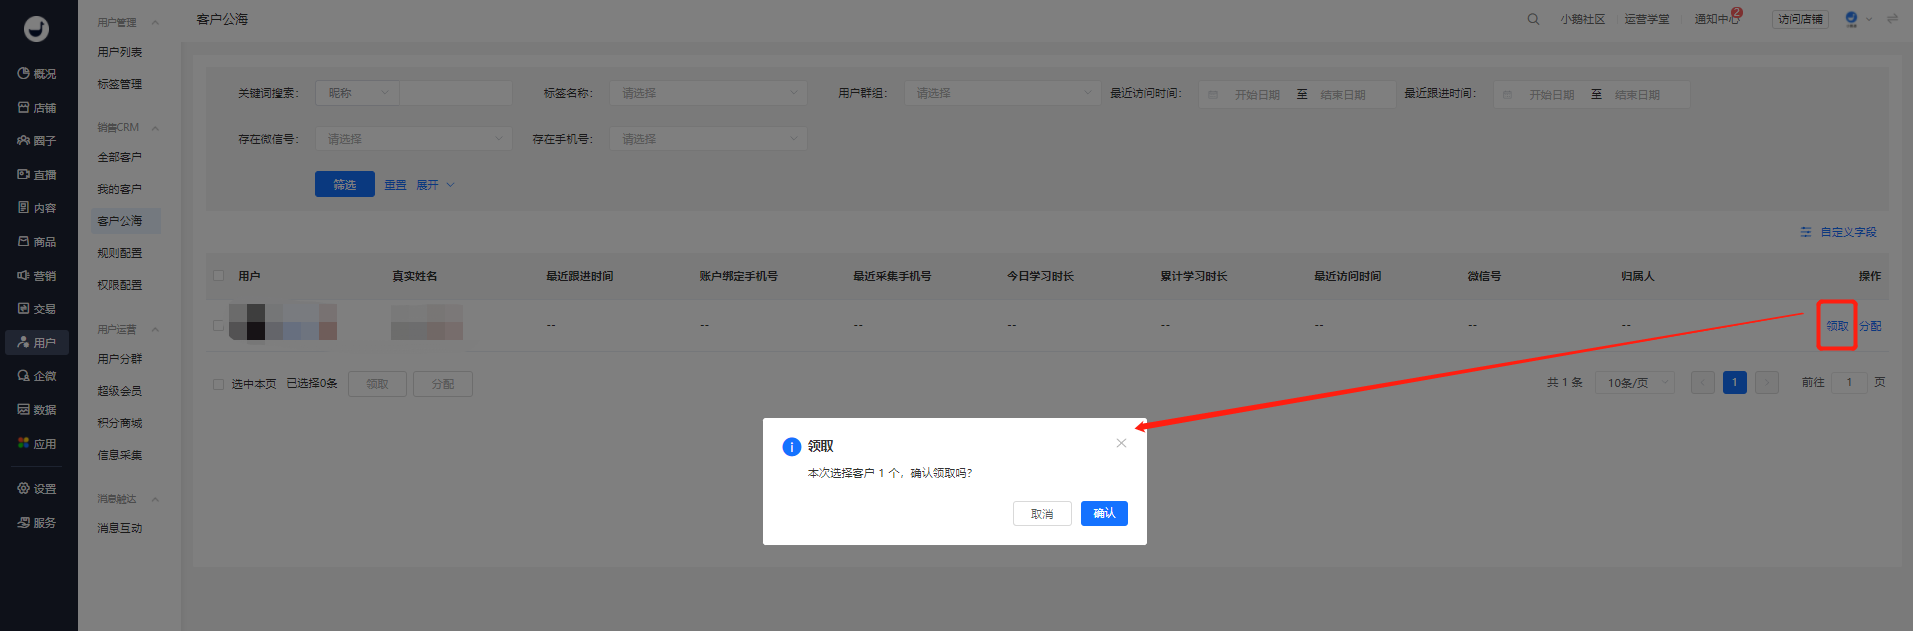The width and height of the screenshot is (1913, 631).
Task: Click the account avatar in top bar
Action: [x=1851, y=19]
